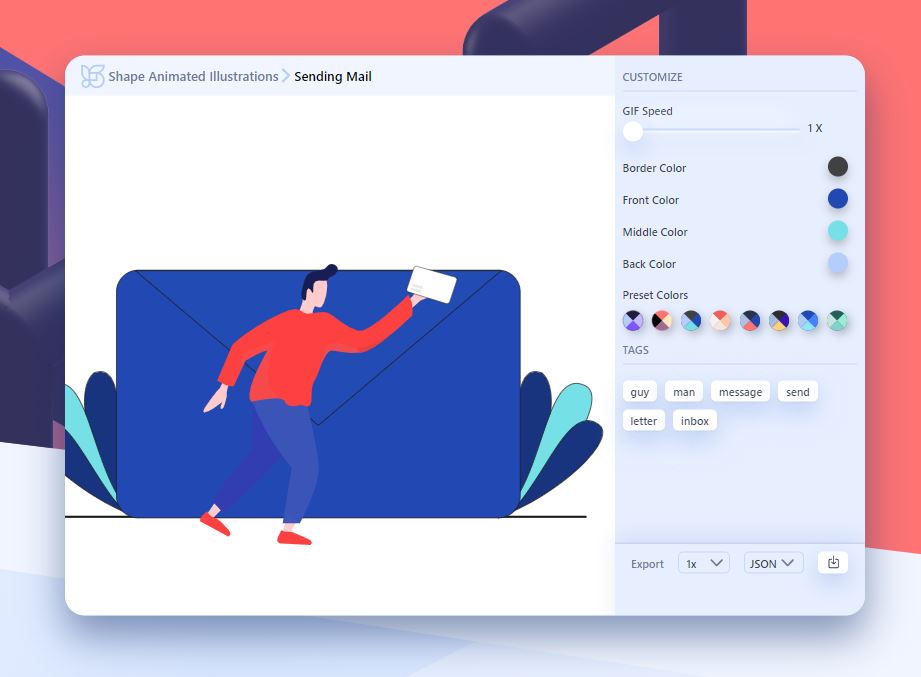This screenshot has width=921, height=677.
Task: Select the 'send' tag
Action: [x=798, y=392]
